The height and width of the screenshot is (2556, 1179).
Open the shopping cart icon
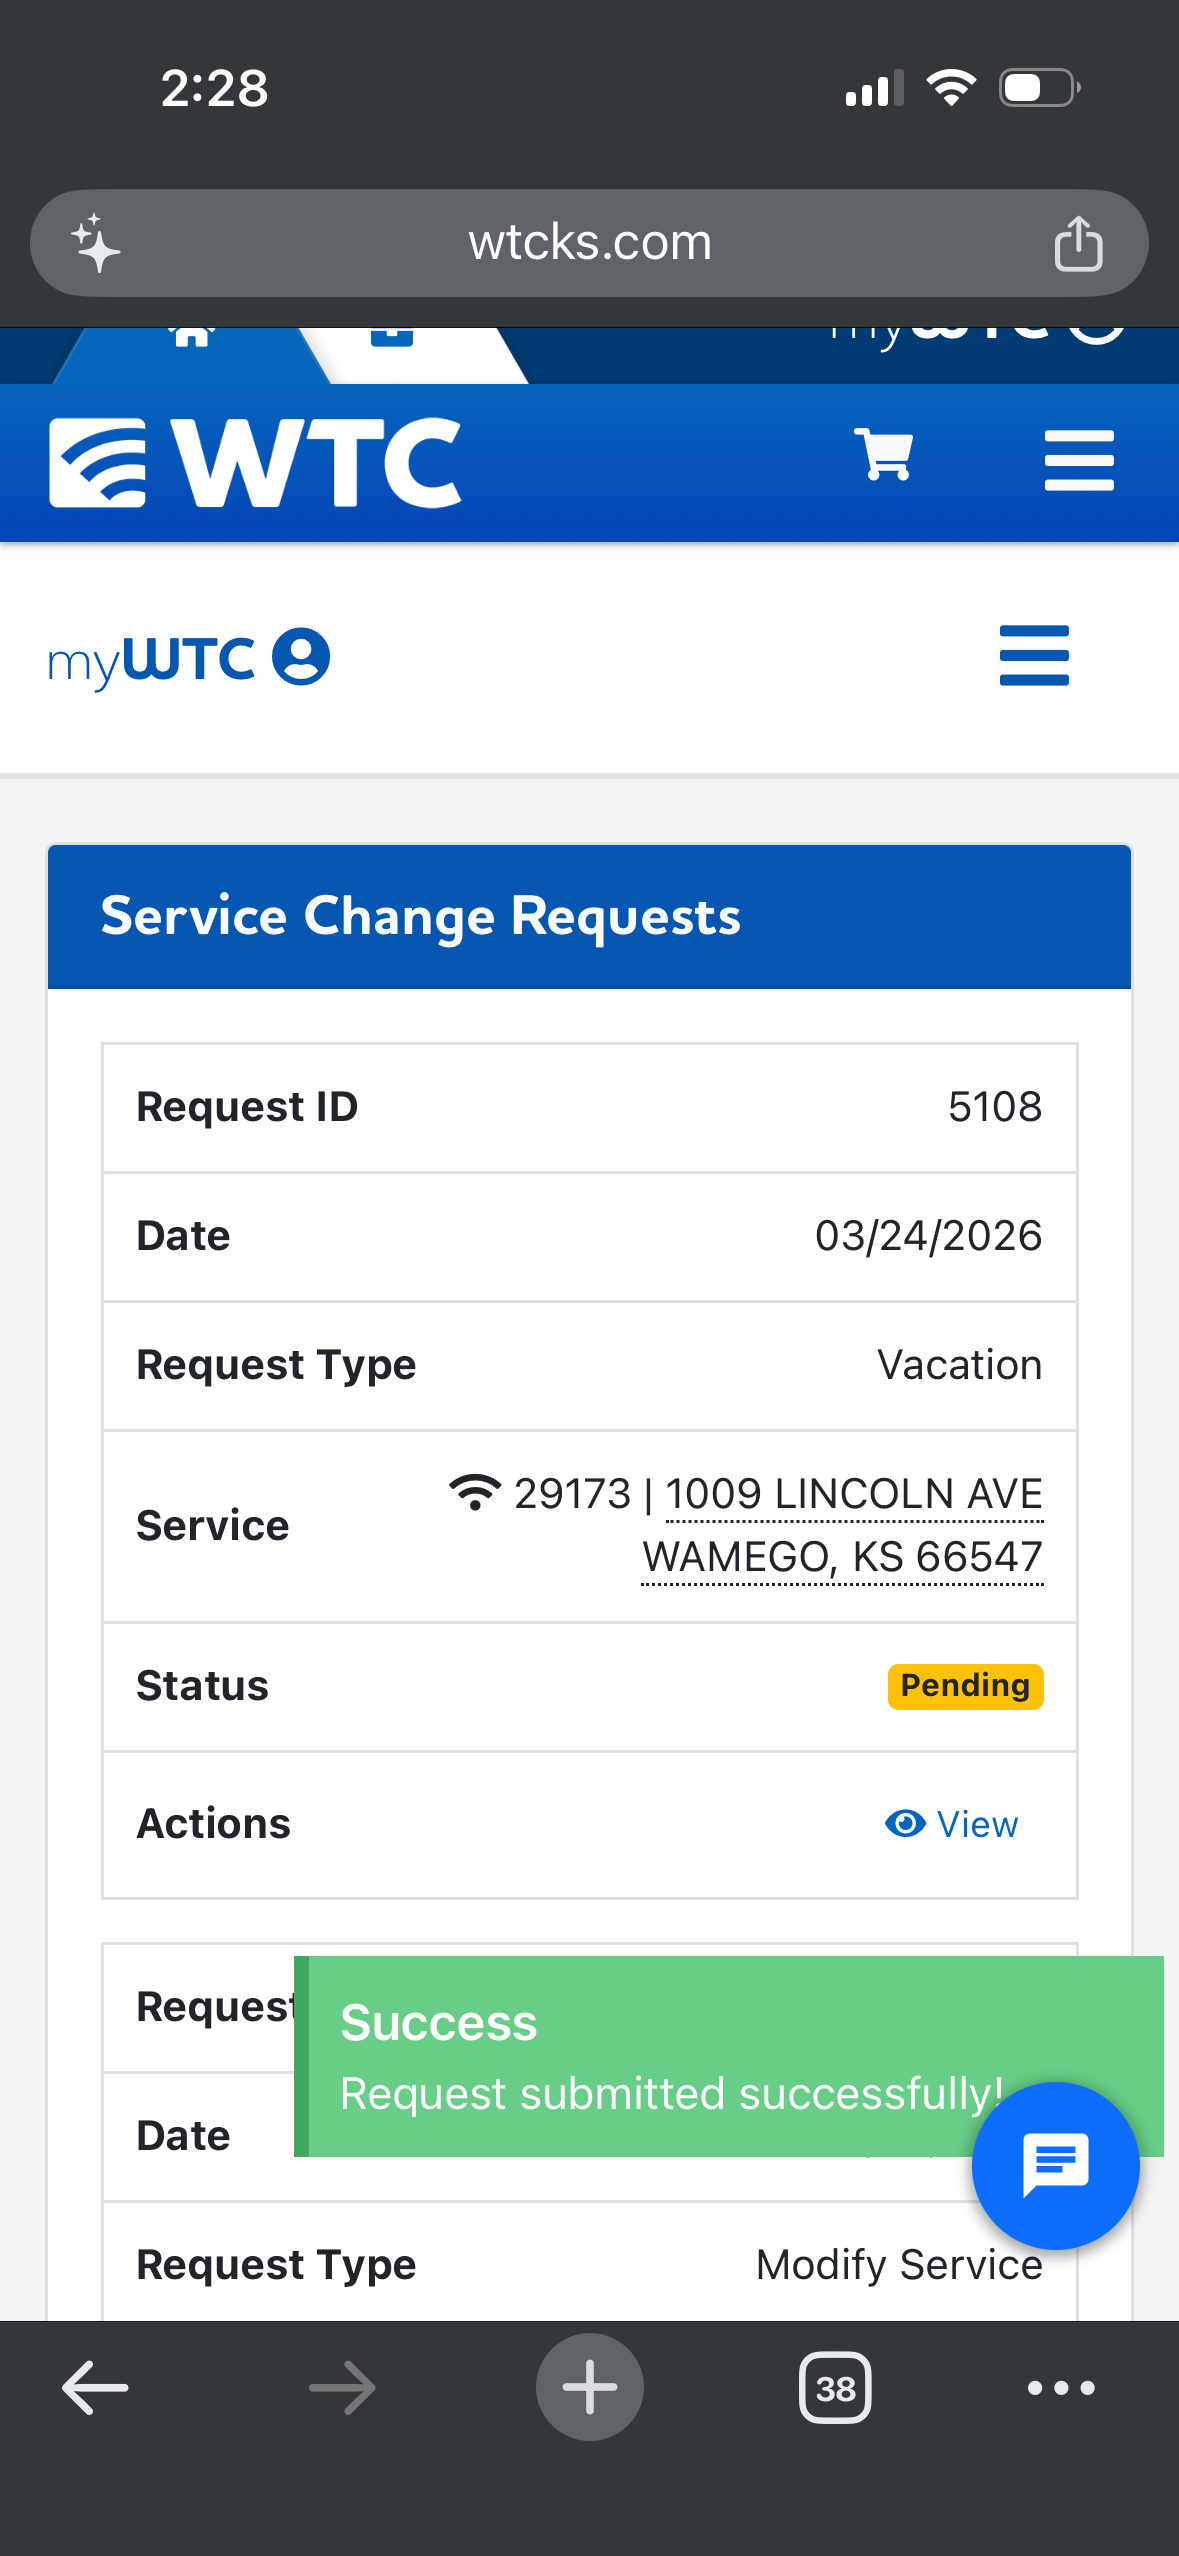coord(884,455)
